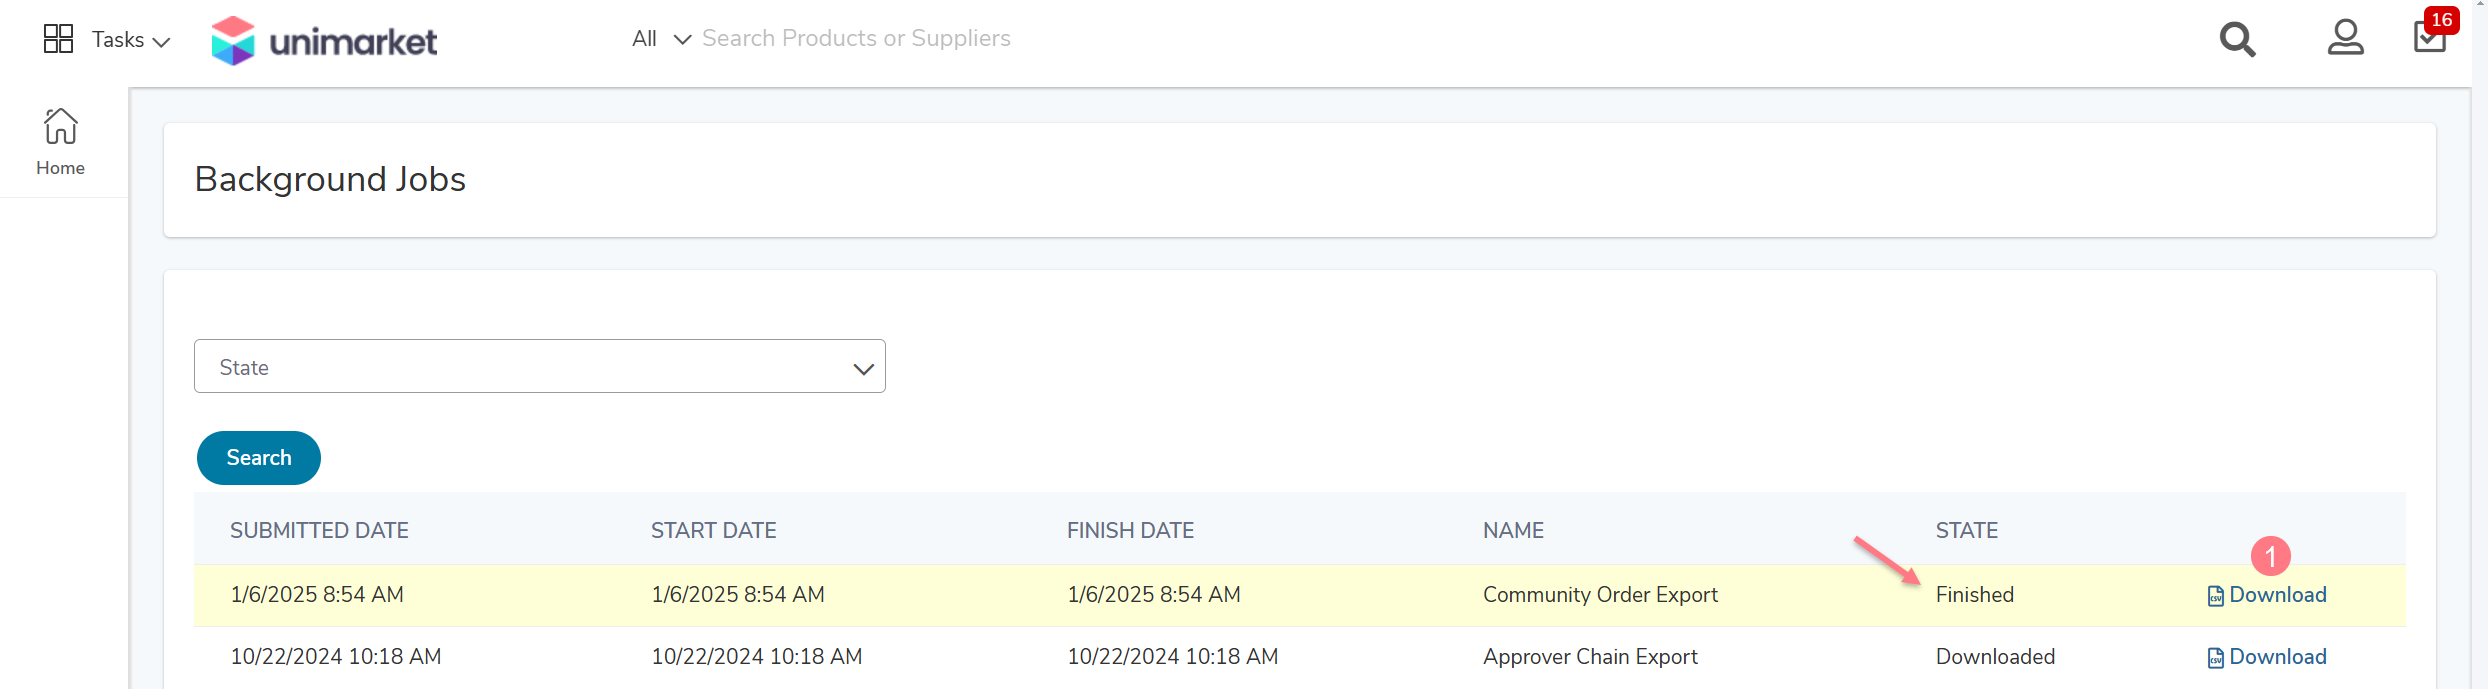Viewport: 2488px width, 689px height.
Task: Open the Tasks dropdown menu
Action: point(131,40)
